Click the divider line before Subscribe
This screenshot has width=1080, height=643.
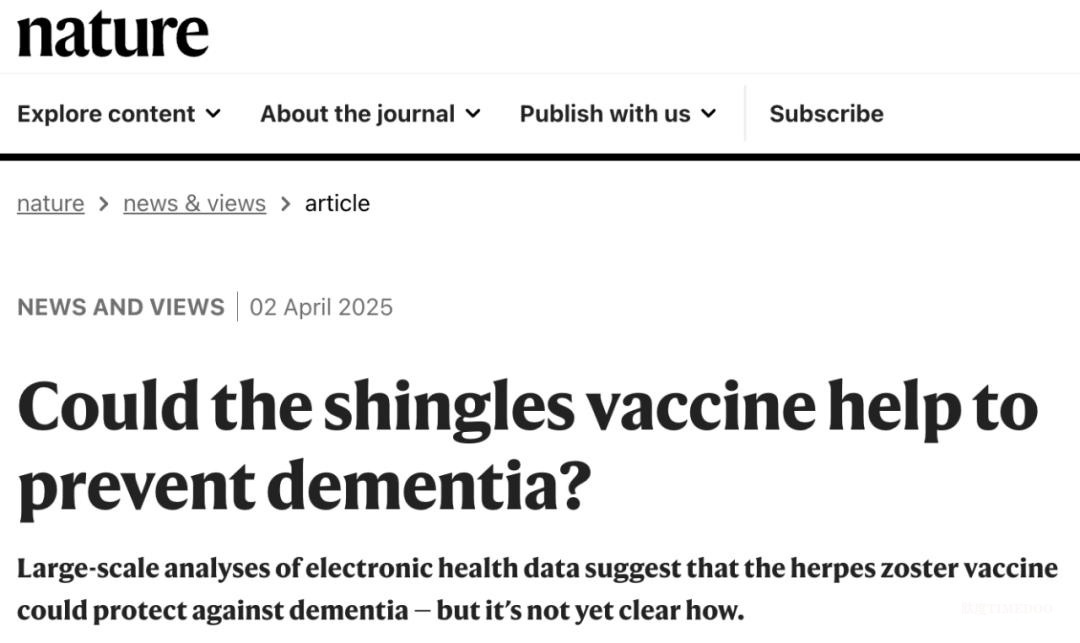[745, 114]
